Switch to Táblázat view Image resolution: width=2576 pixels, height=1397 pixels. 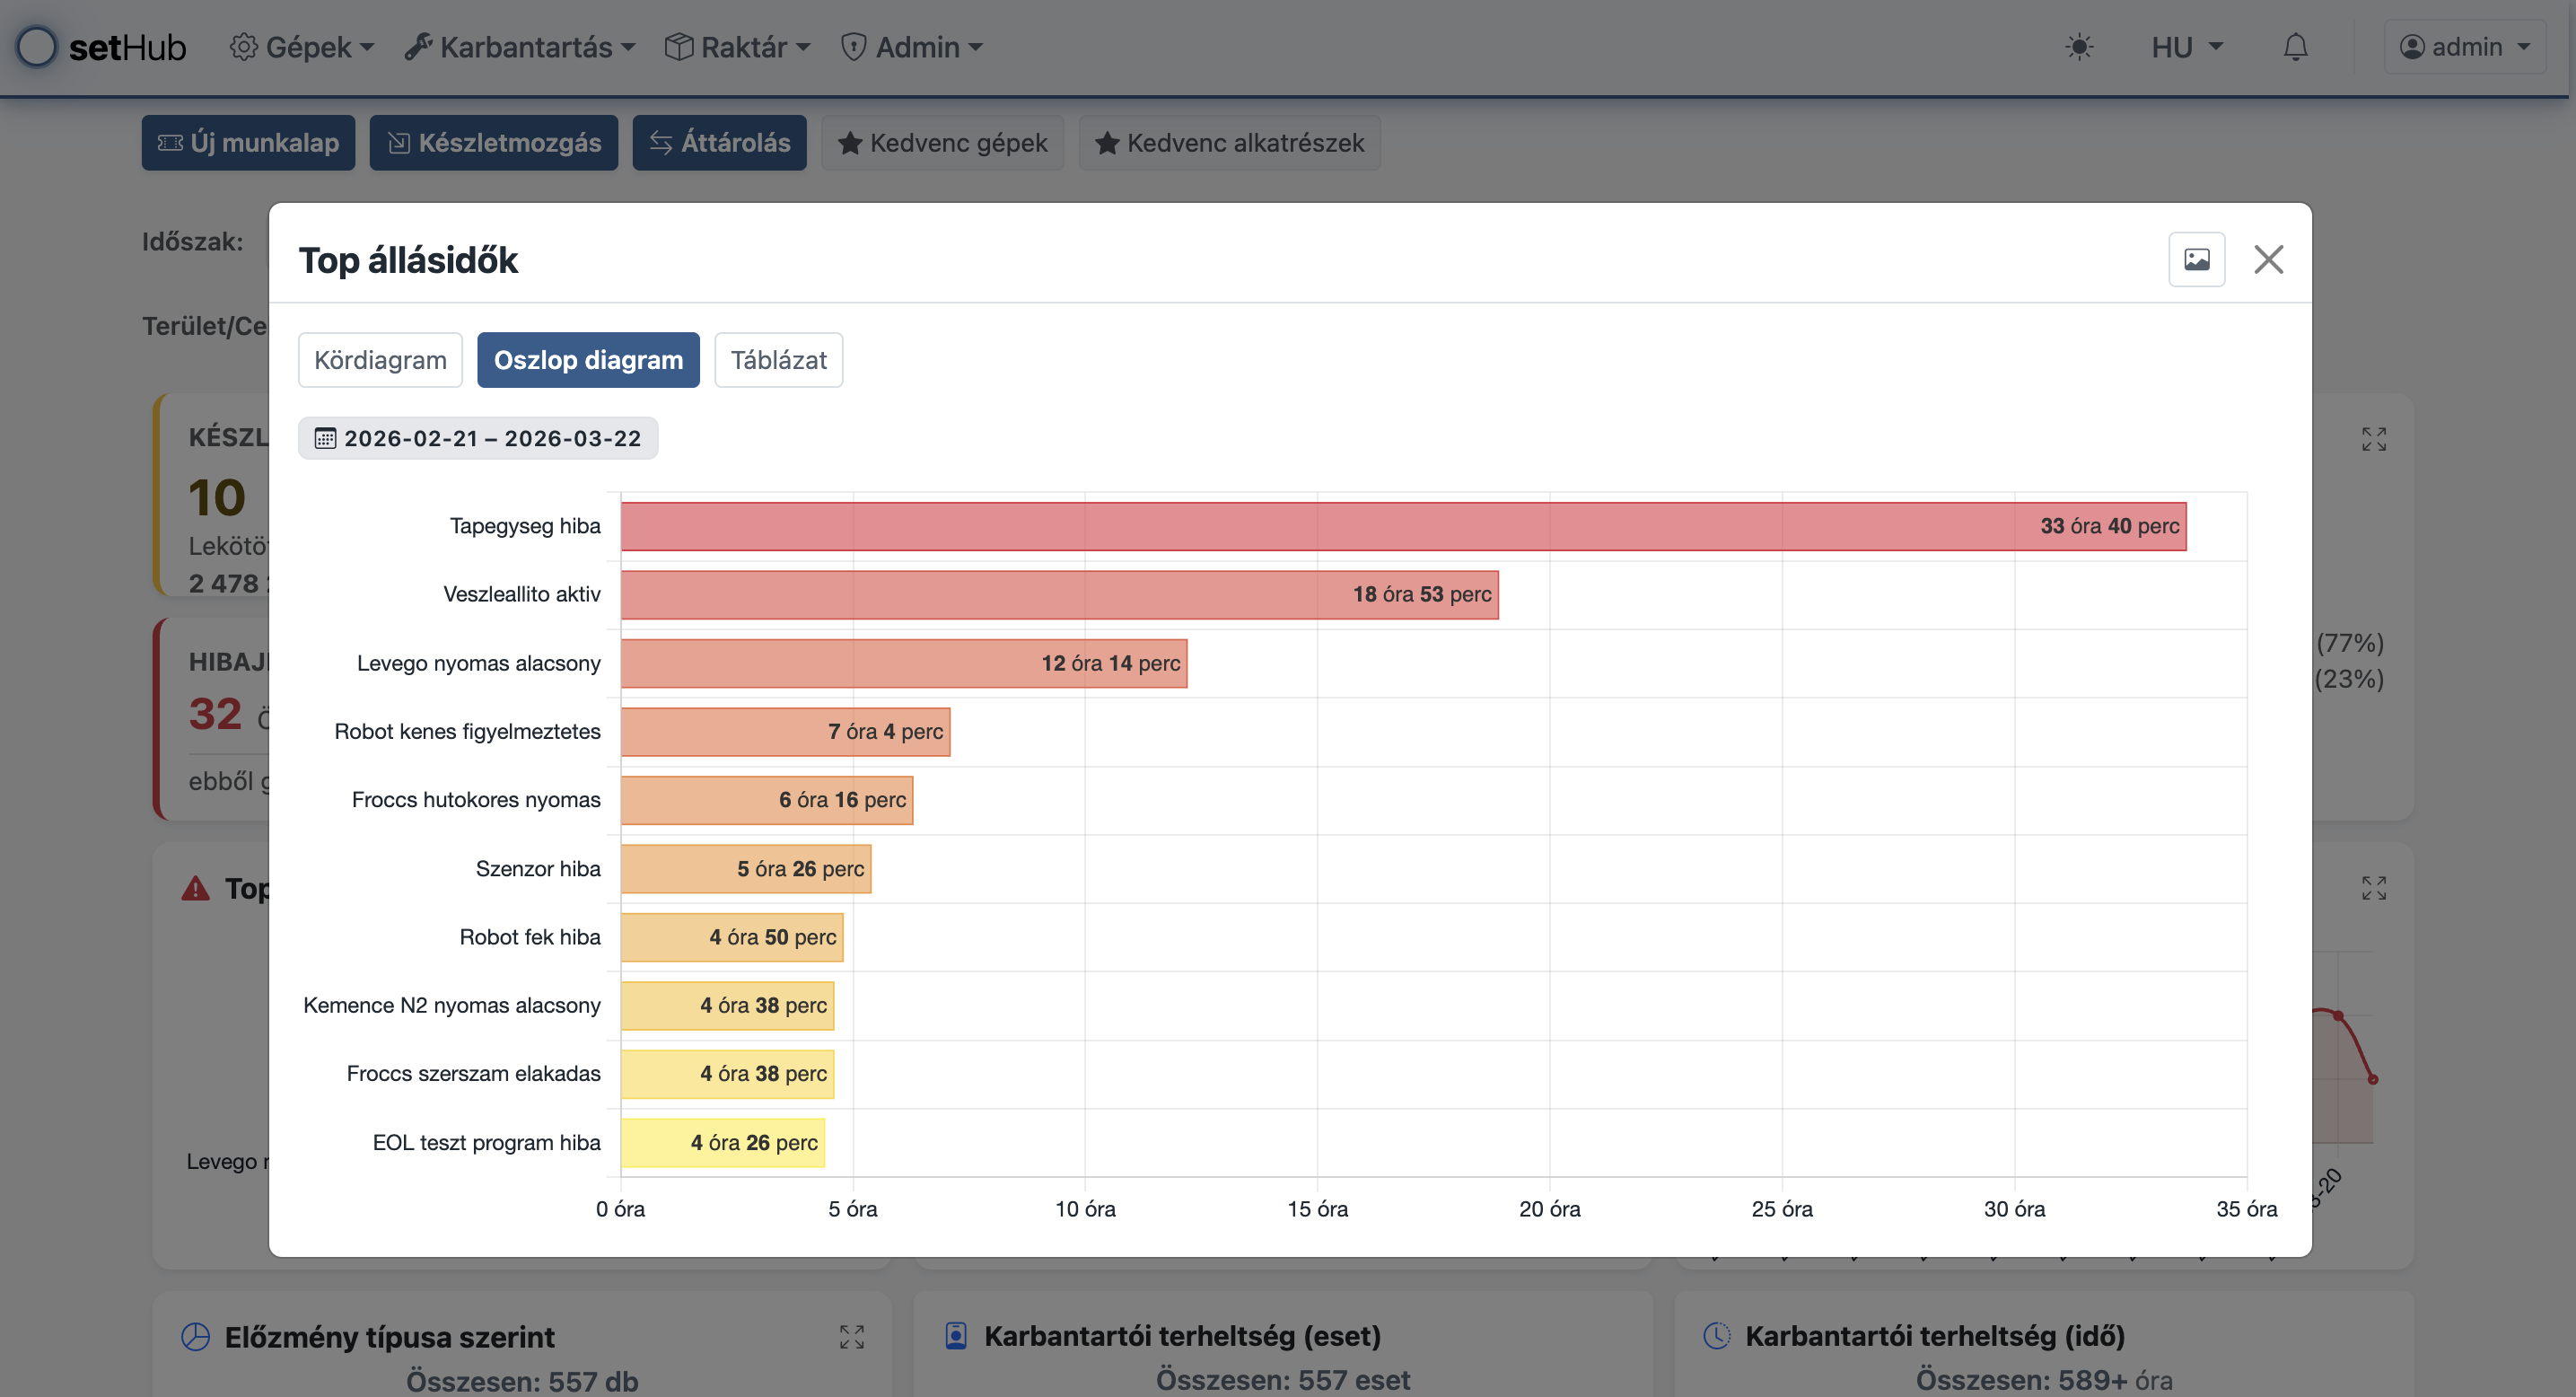pos(778,360)
